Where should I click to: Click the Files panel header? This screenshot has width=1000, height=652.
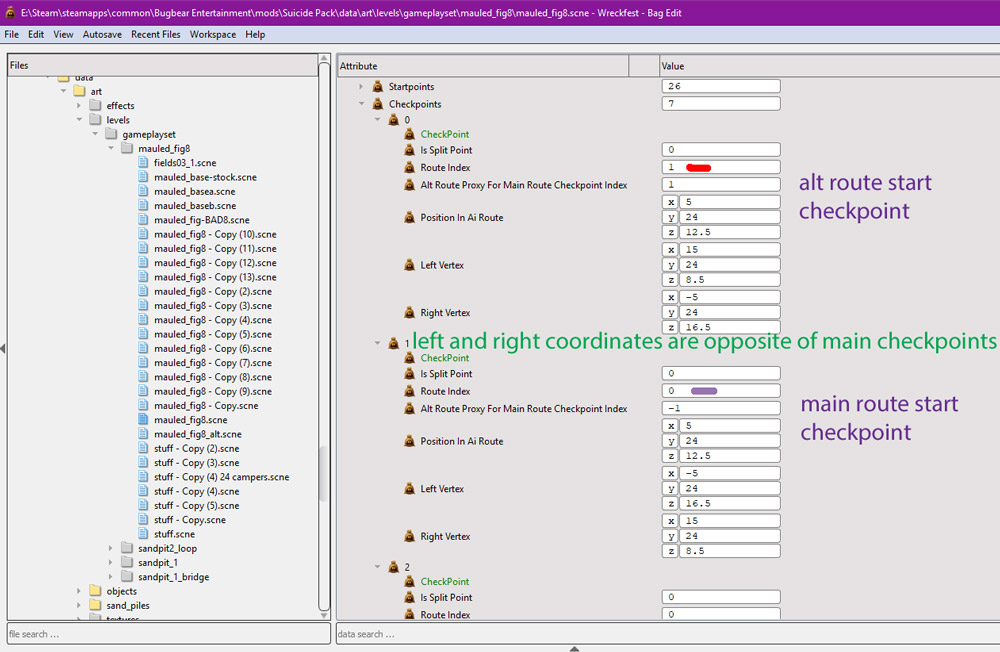(x=163, y=65)
